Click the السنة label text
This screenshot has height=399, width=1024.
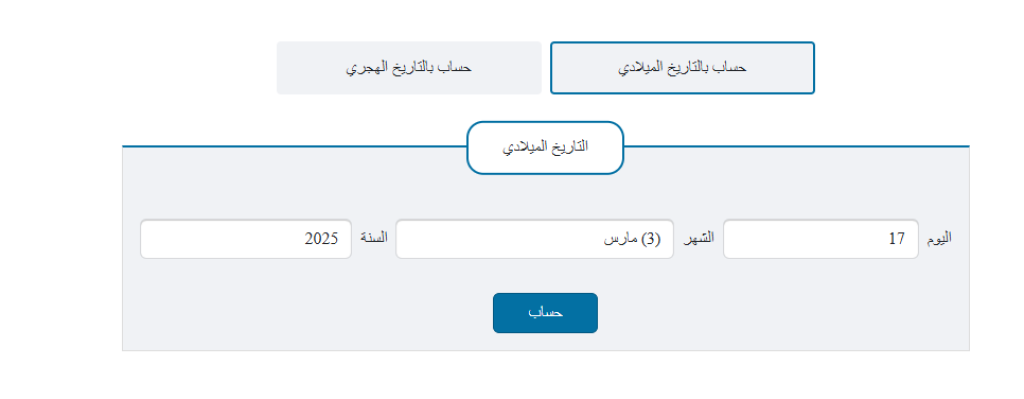[374, 238]
